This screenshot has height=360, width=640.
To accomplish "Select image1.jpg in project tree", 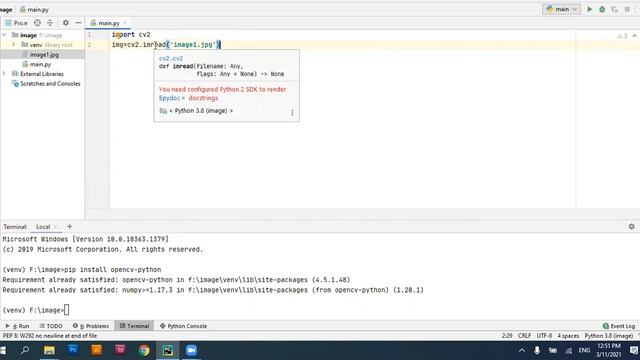I will [44, 54].
